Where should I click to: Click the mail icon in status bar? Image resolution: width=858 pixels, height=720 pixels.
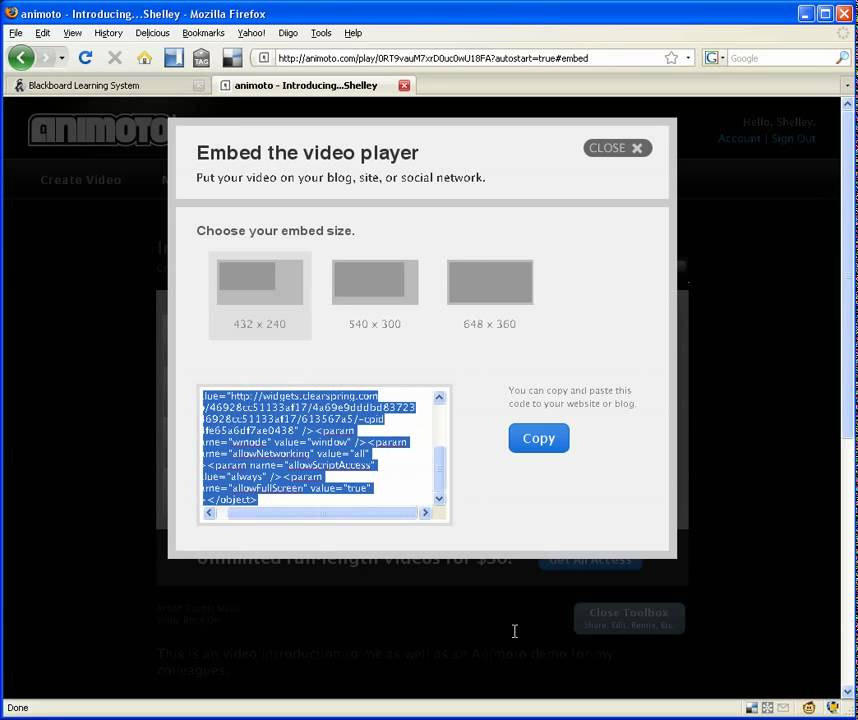click(x=783, y=708)
